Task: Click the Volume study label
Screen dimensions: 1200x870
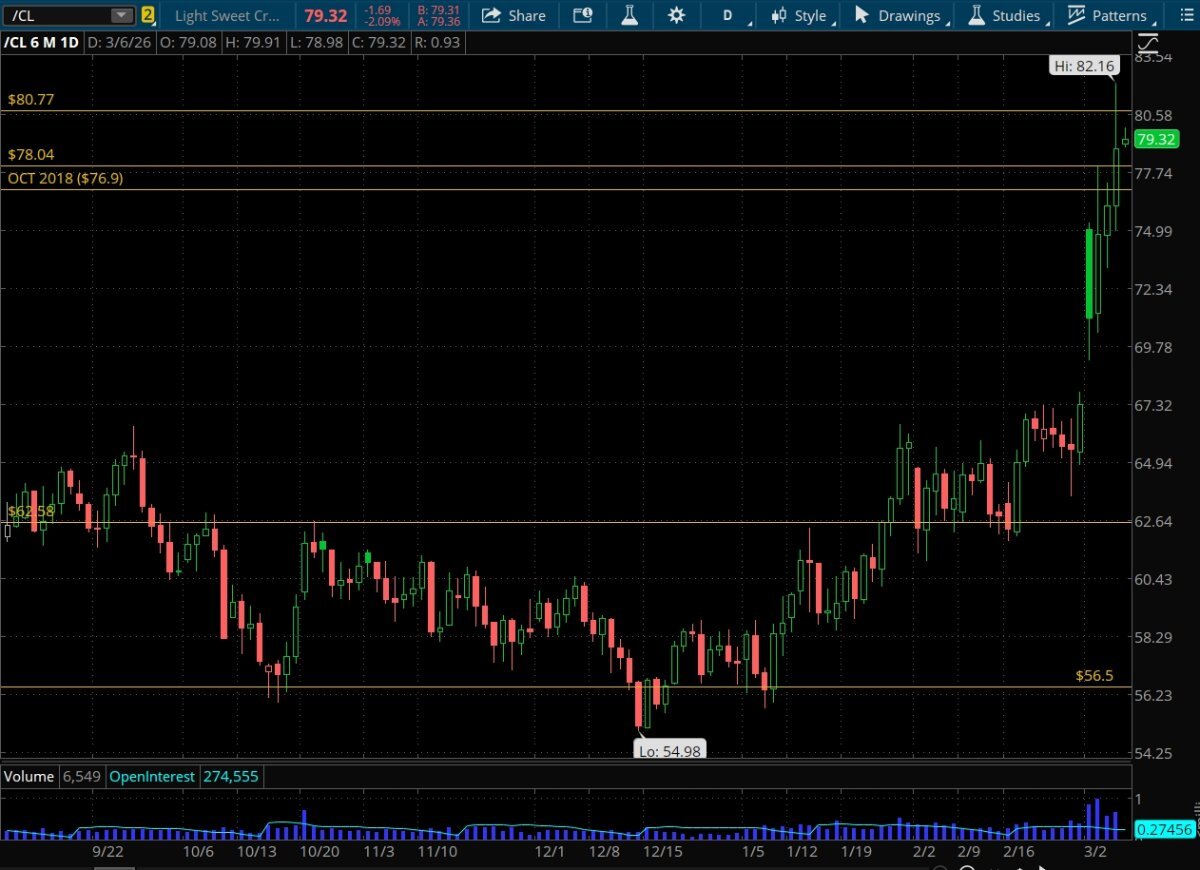Action: click(x=30, y=776)
